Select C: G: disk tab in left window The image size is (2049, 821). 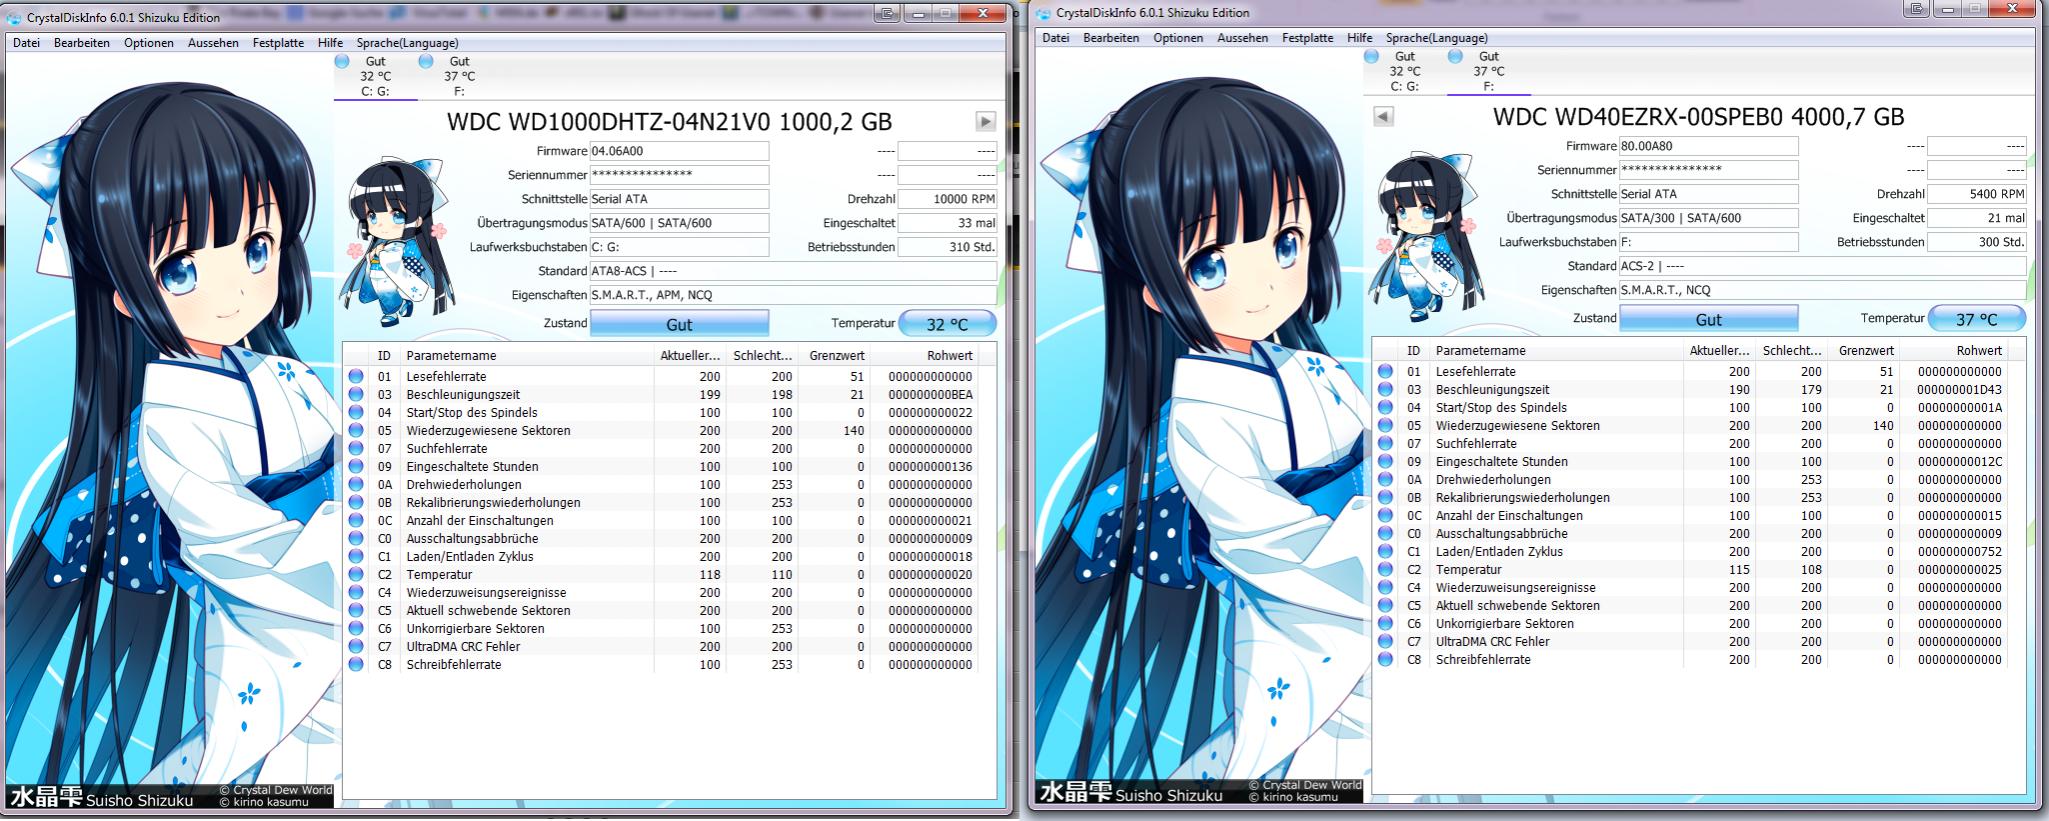[375, 76]
